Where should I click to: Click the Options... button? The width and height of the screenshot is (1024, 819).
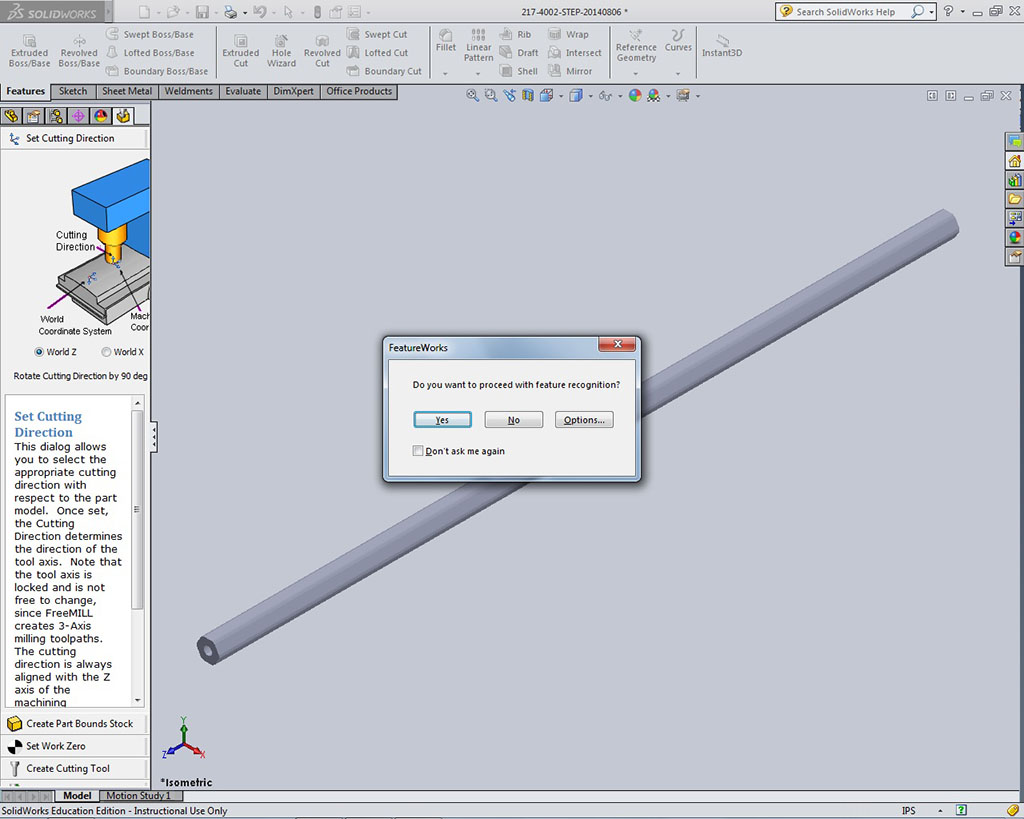click(584, 420)
